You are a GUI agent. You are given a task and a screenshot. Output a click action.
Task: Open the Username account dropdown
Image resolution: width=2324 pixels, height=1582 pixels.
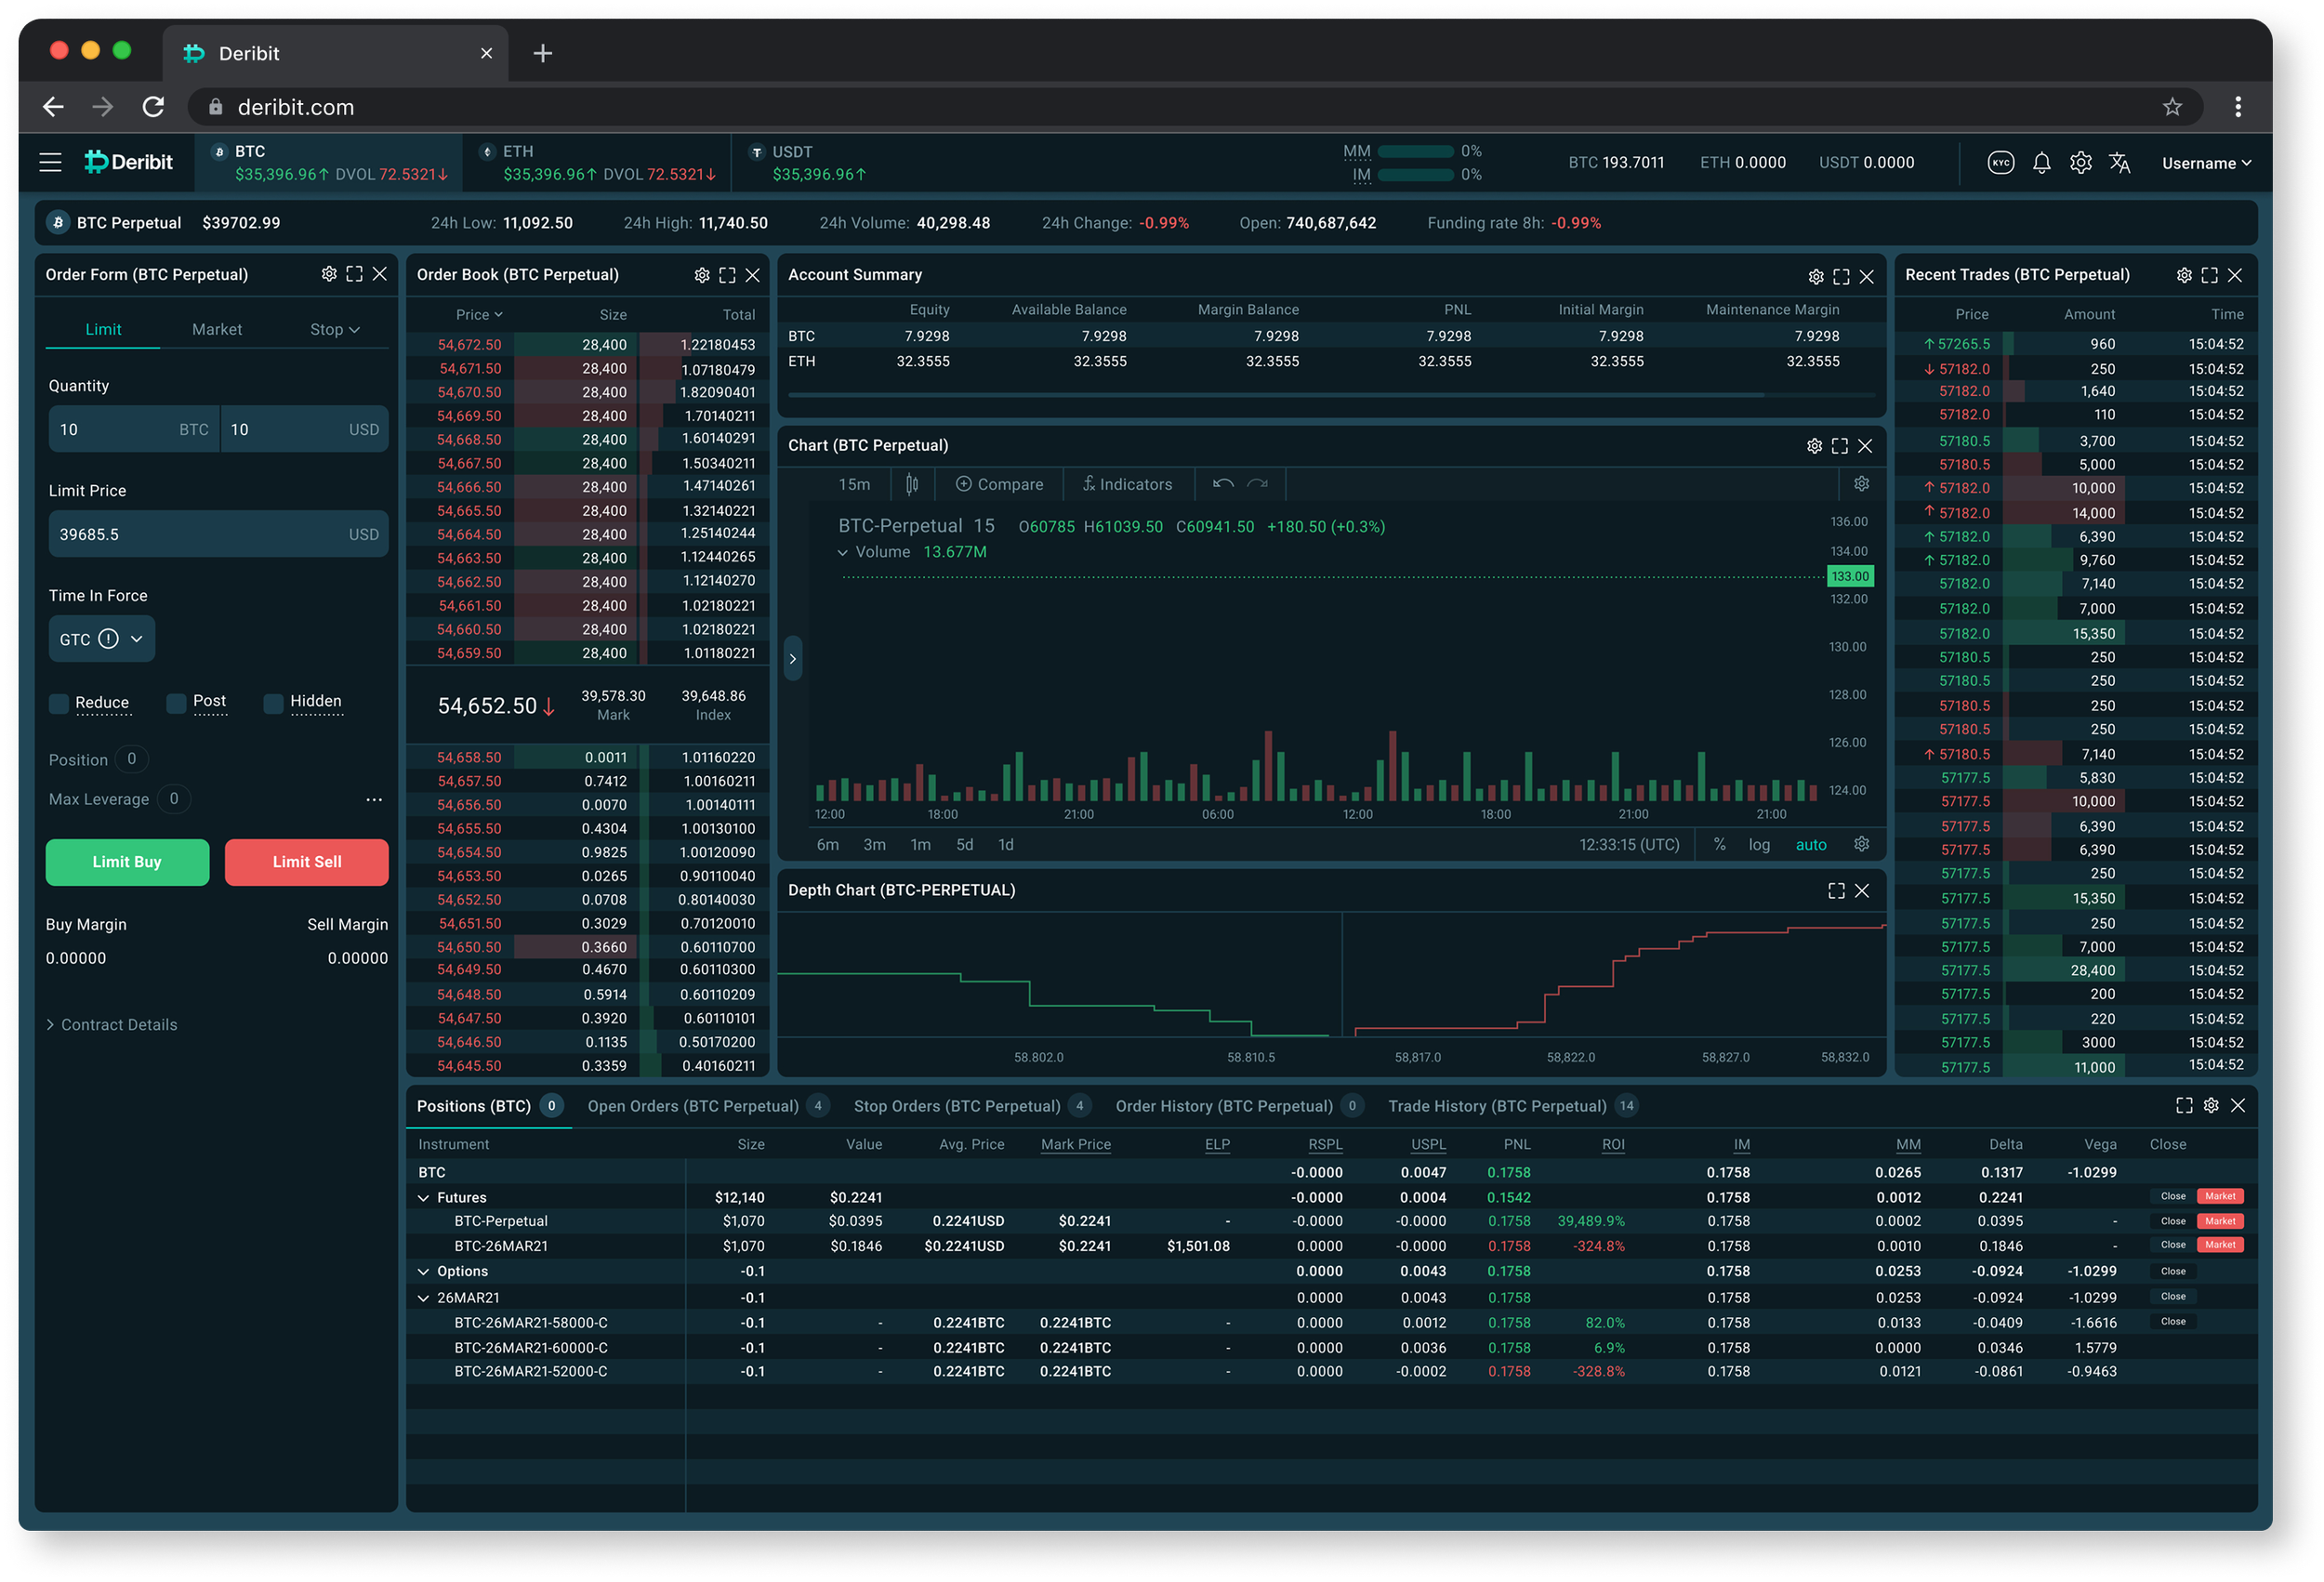[x=2206, y=163]
